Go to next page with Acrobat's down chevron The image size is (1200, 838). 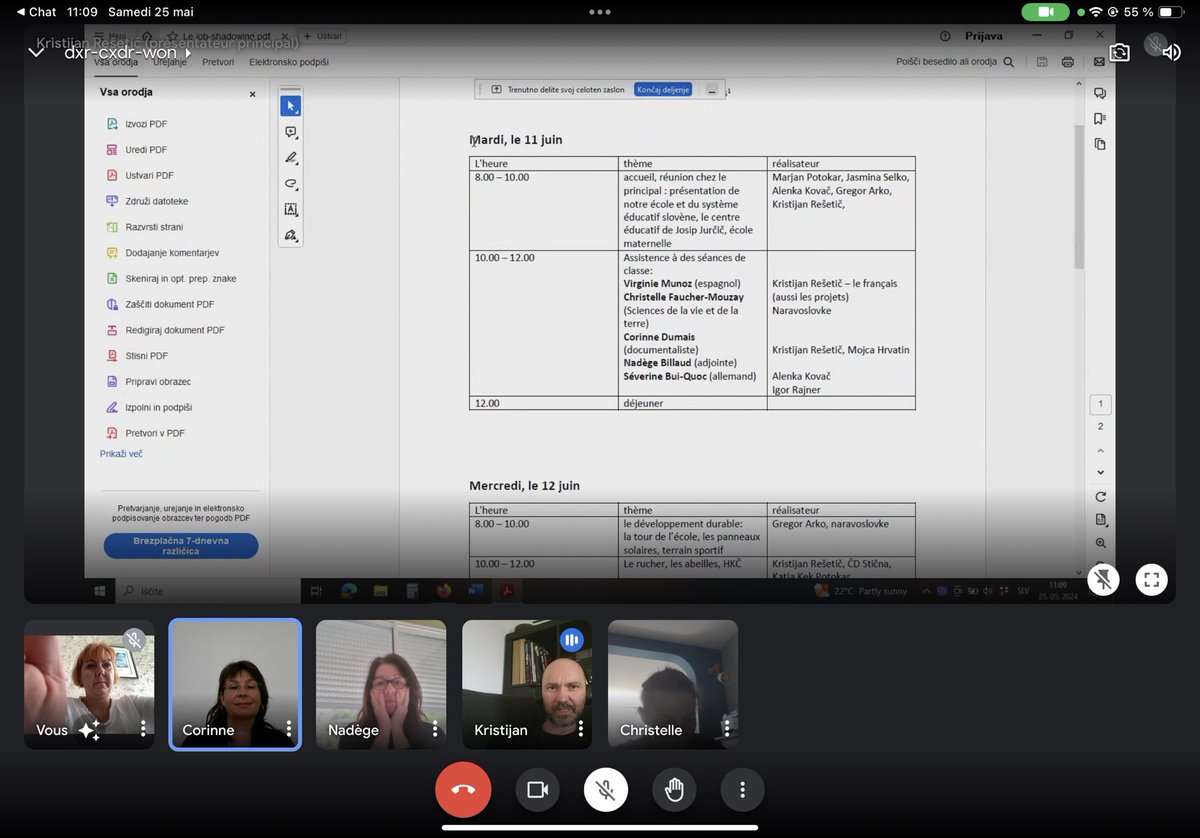click(1101, 472)
